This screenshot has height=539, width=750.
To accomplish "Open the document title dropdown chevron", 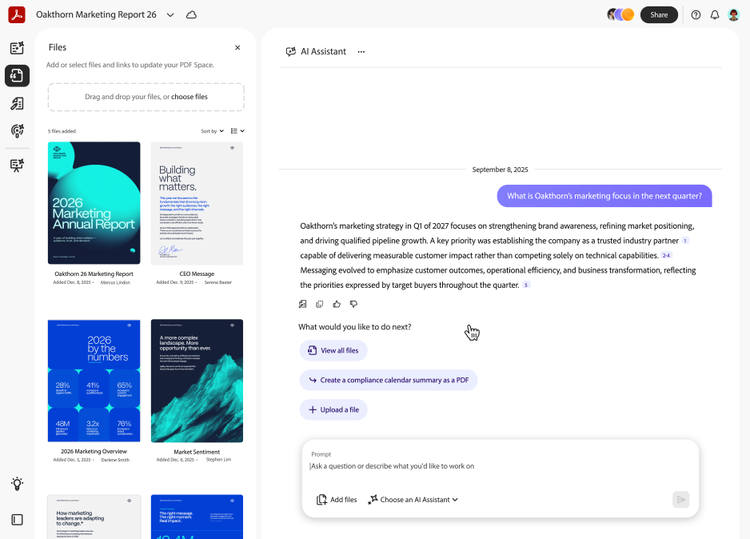I will coord(170,15).
